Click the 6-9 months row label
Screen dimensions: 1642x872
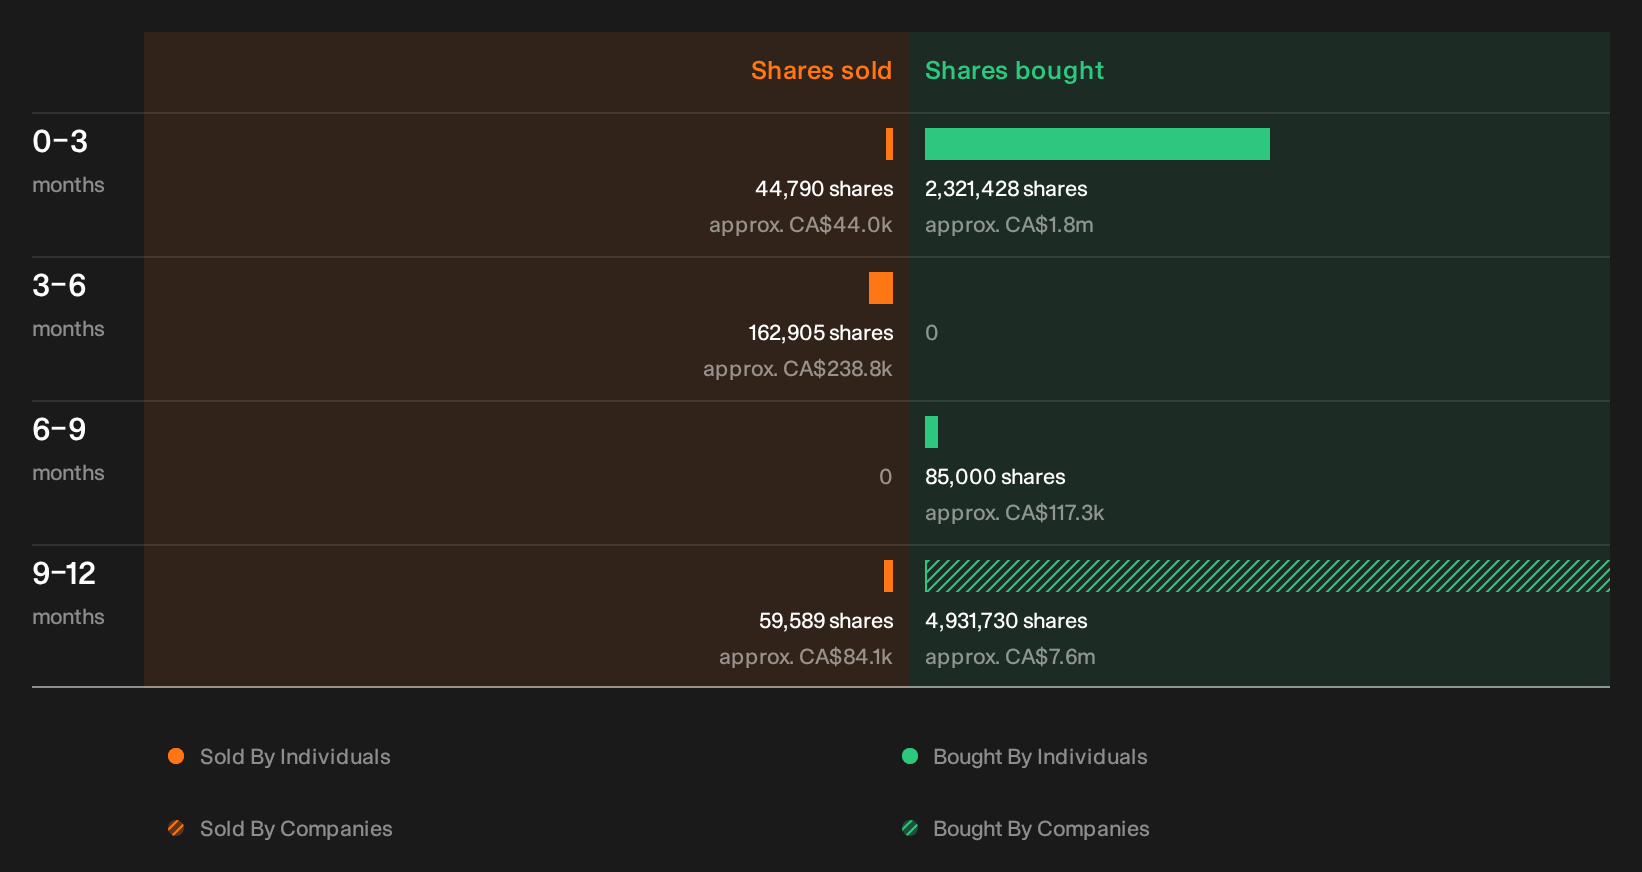click(68, 449)
